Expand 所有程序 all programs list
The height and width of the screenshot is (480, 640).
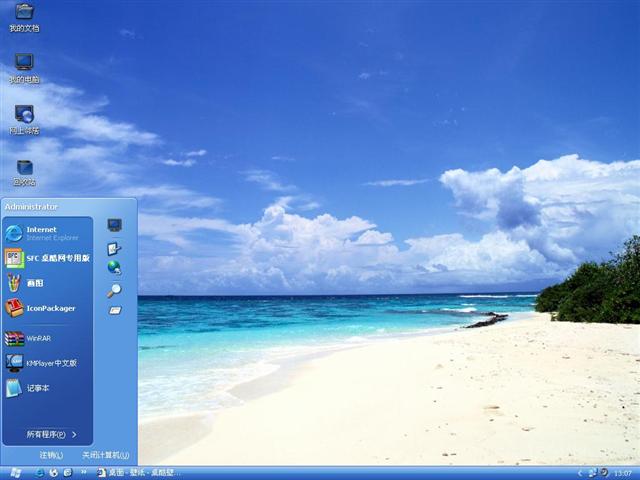(51, 435)
